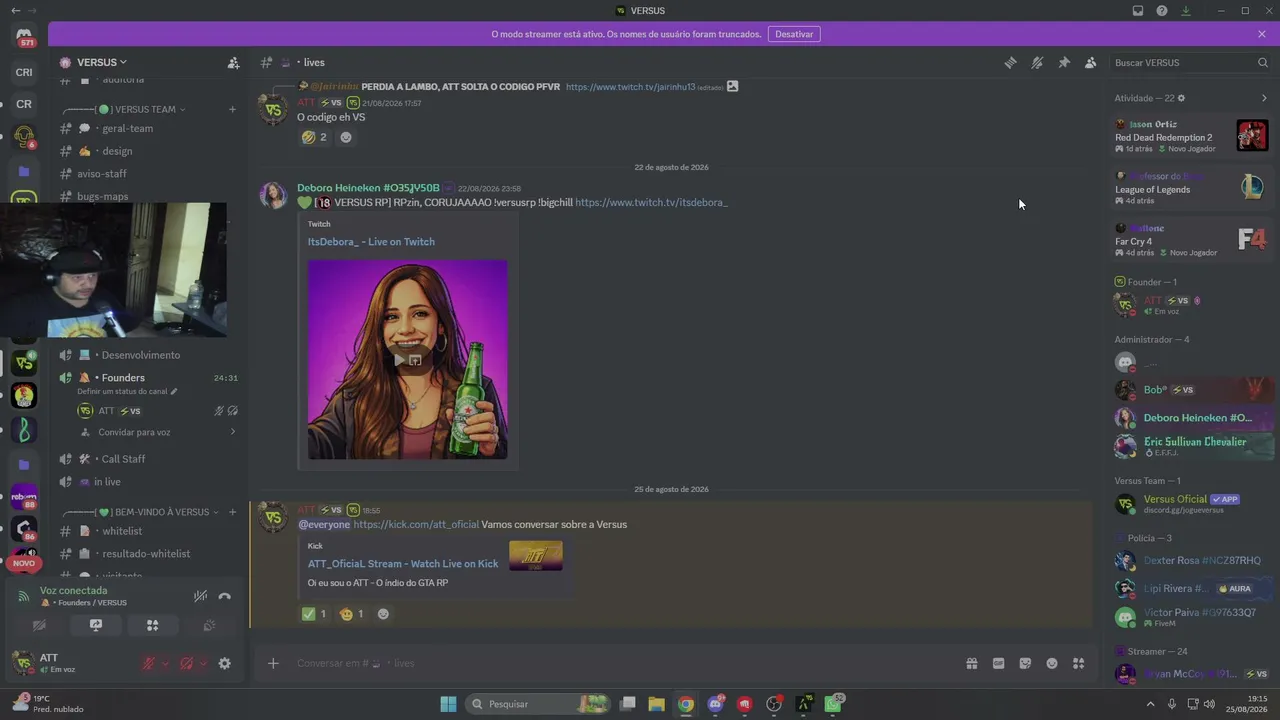Toggle the green checkmark reaction
This screenshot has width=1280, height=720.
pos(315,614)
